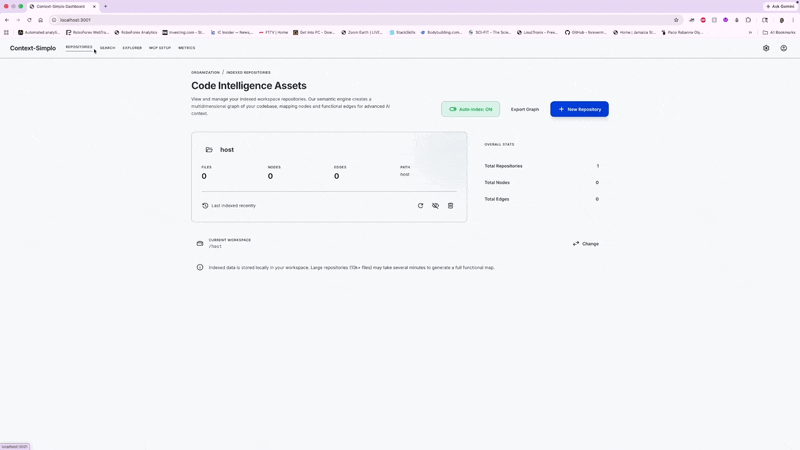The image size is (800, 450).
Task: Go forward in browser history
Action: [18, 20]
